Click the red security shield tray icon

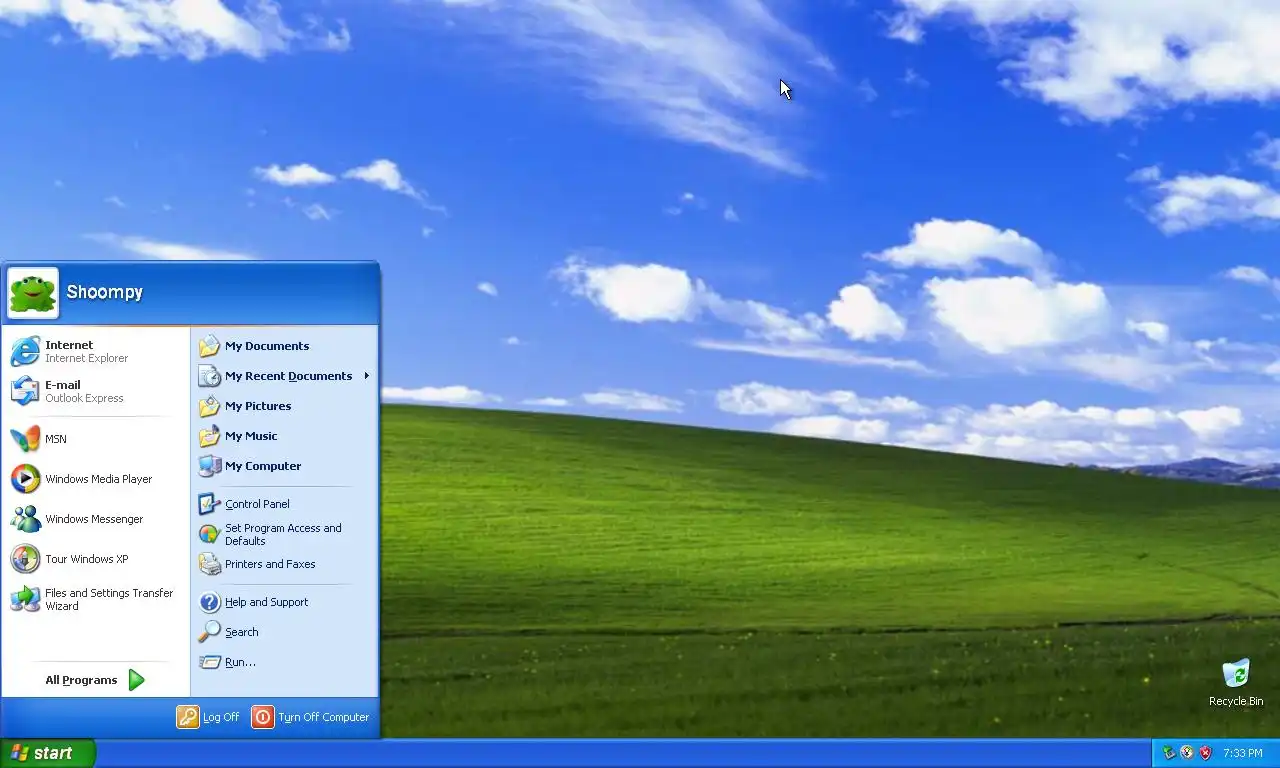tap(1206, 753)
